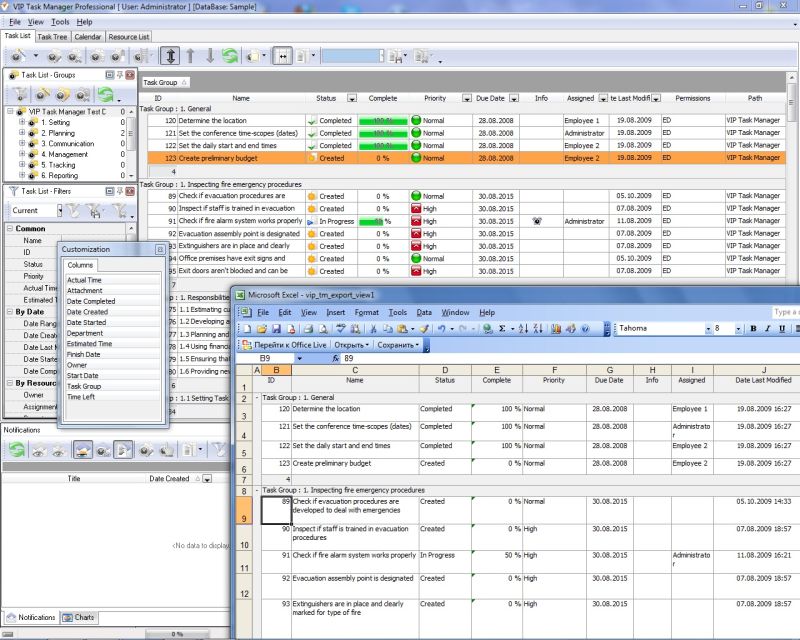Open the Status column filter dropdown
Image resolution: width=800 pixels, height=640 pixels.
(352, 98)
